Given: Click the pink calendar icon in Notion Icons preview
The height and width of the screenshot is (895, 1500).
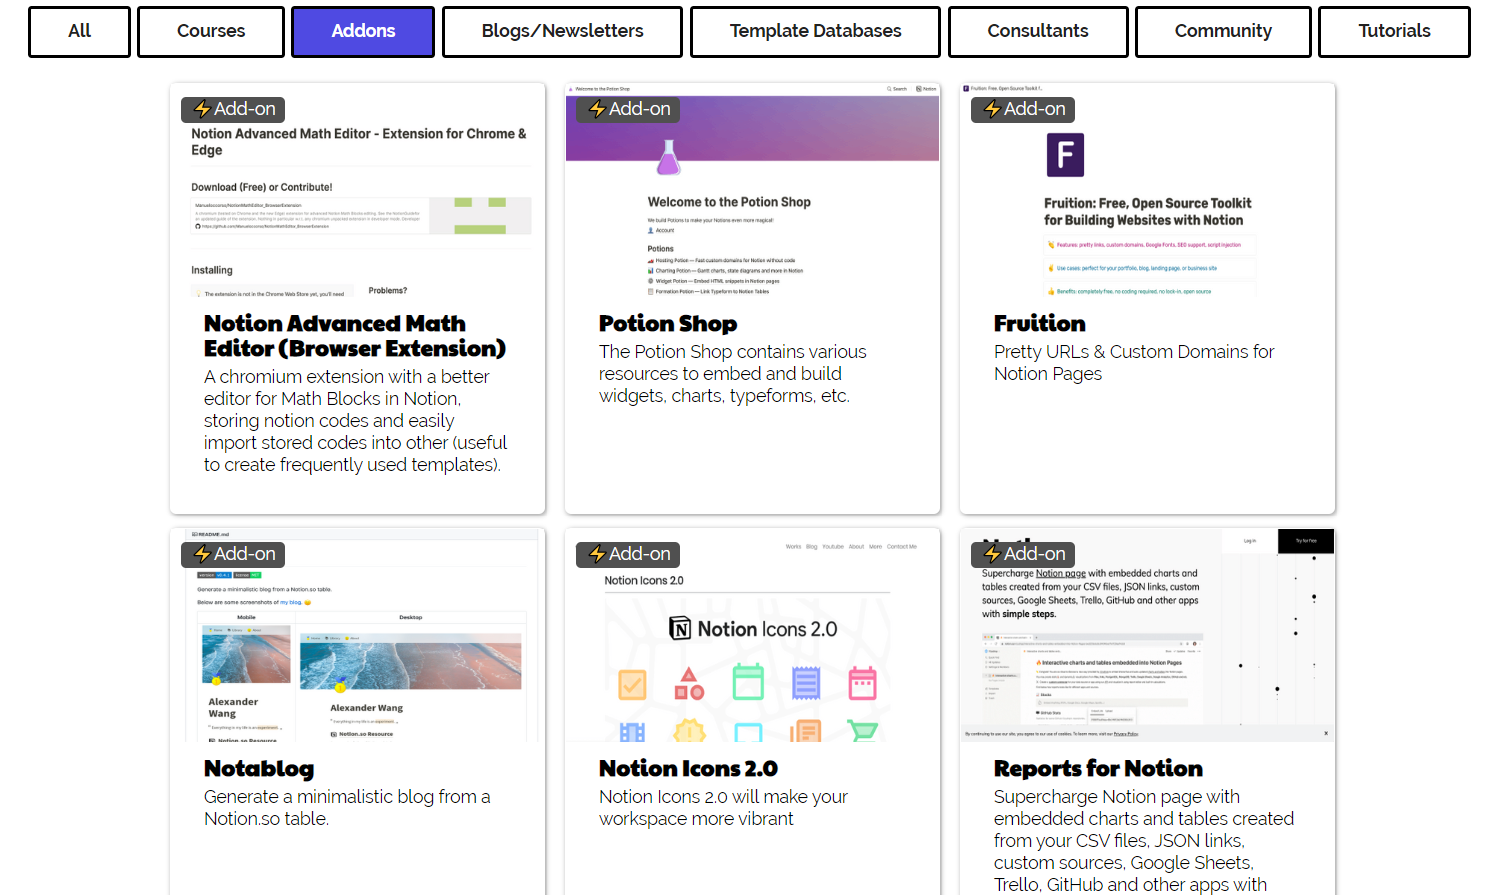Looking at the screenshot, I should pyautogui.click(x=862, y=684).
